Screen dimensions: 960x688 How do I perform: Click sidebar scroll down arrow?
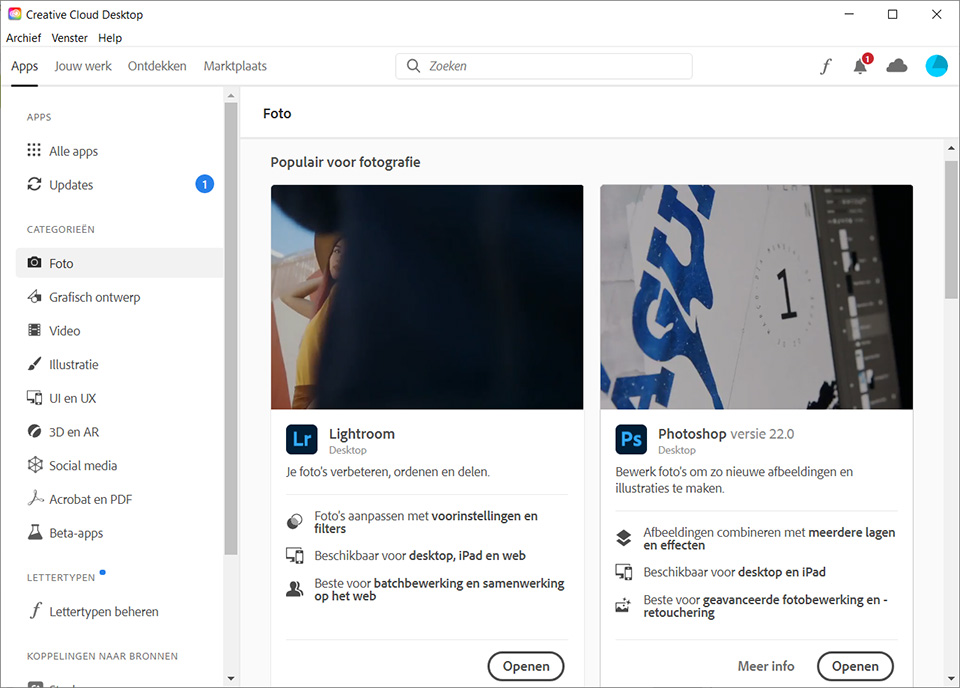tap(231, 678)
